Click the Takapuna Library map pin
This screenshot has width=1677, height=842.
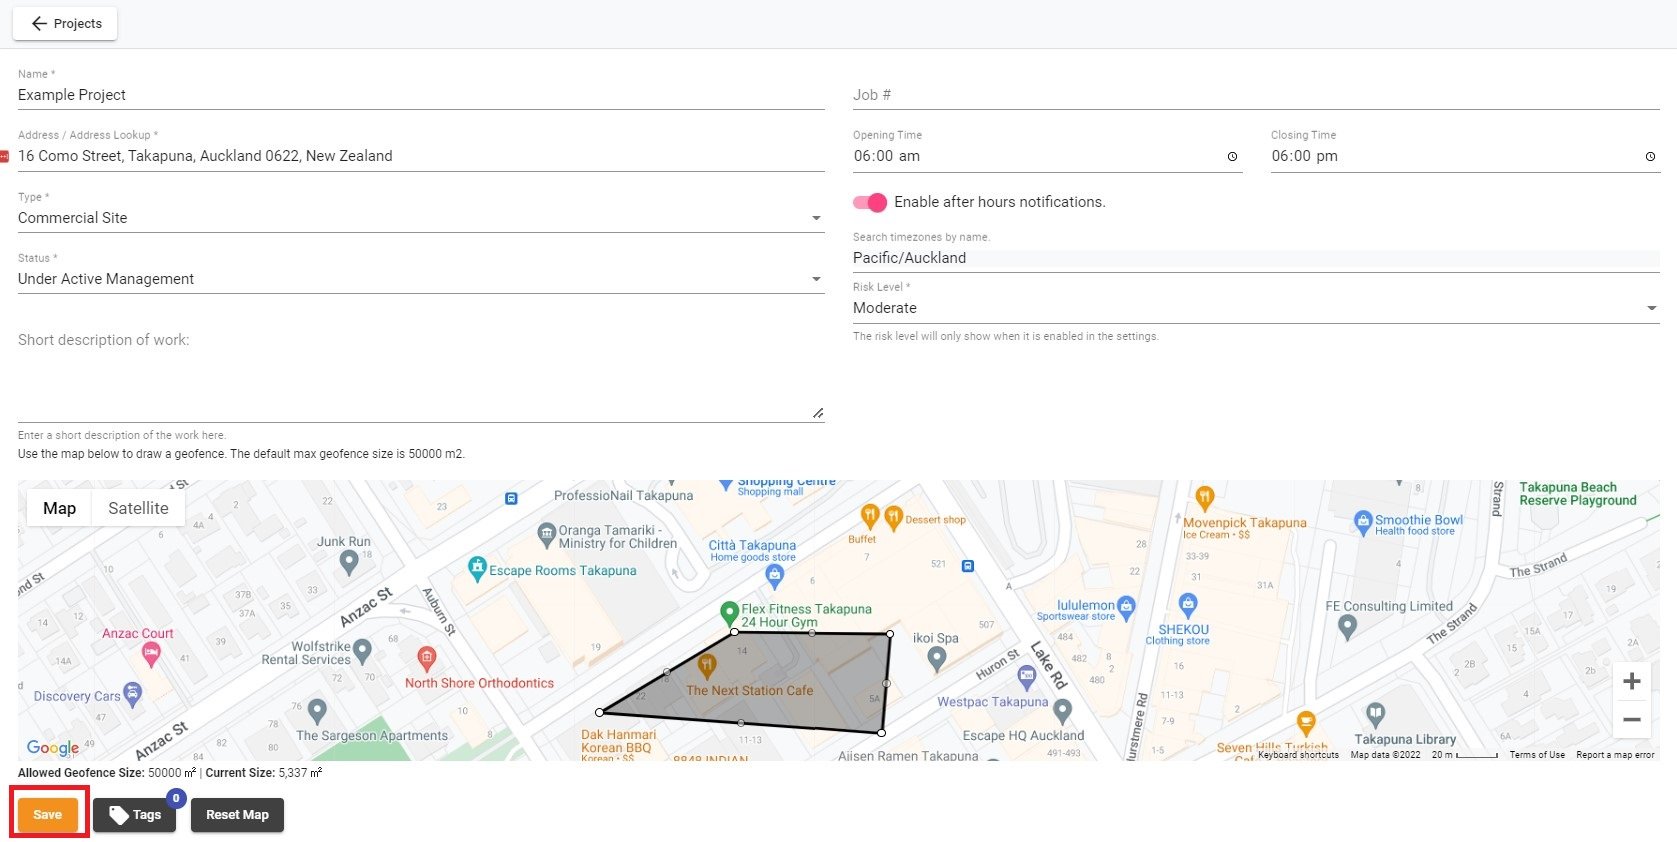point(1376,714)
